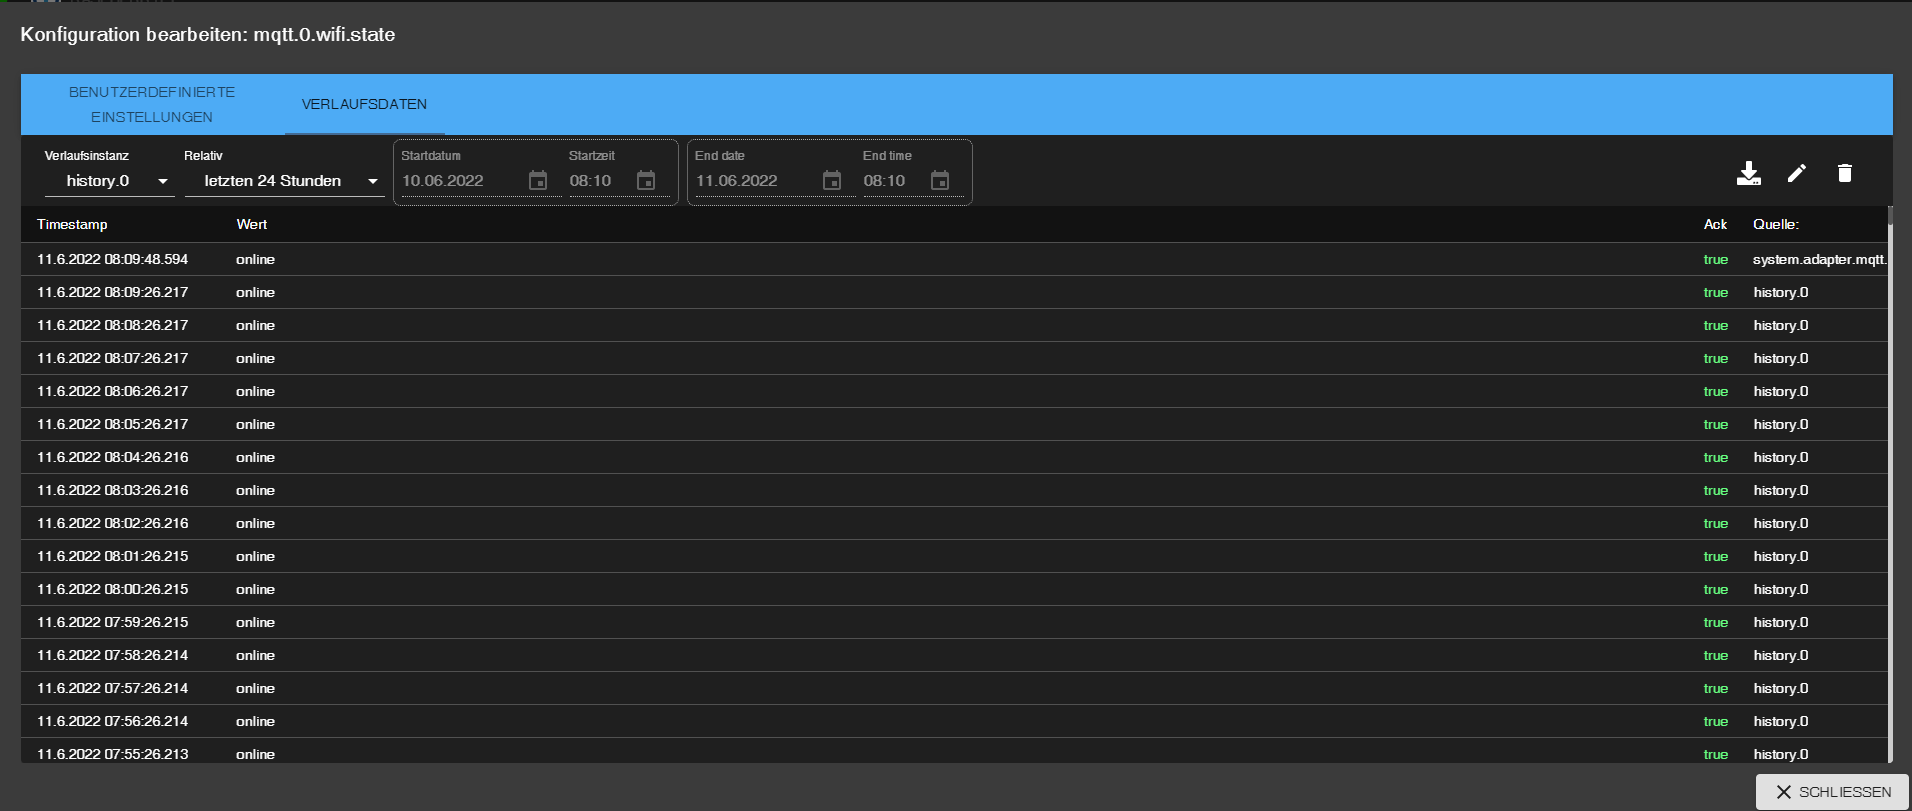Click source system.adapter.mqtt in first row

click(1819, 259)
